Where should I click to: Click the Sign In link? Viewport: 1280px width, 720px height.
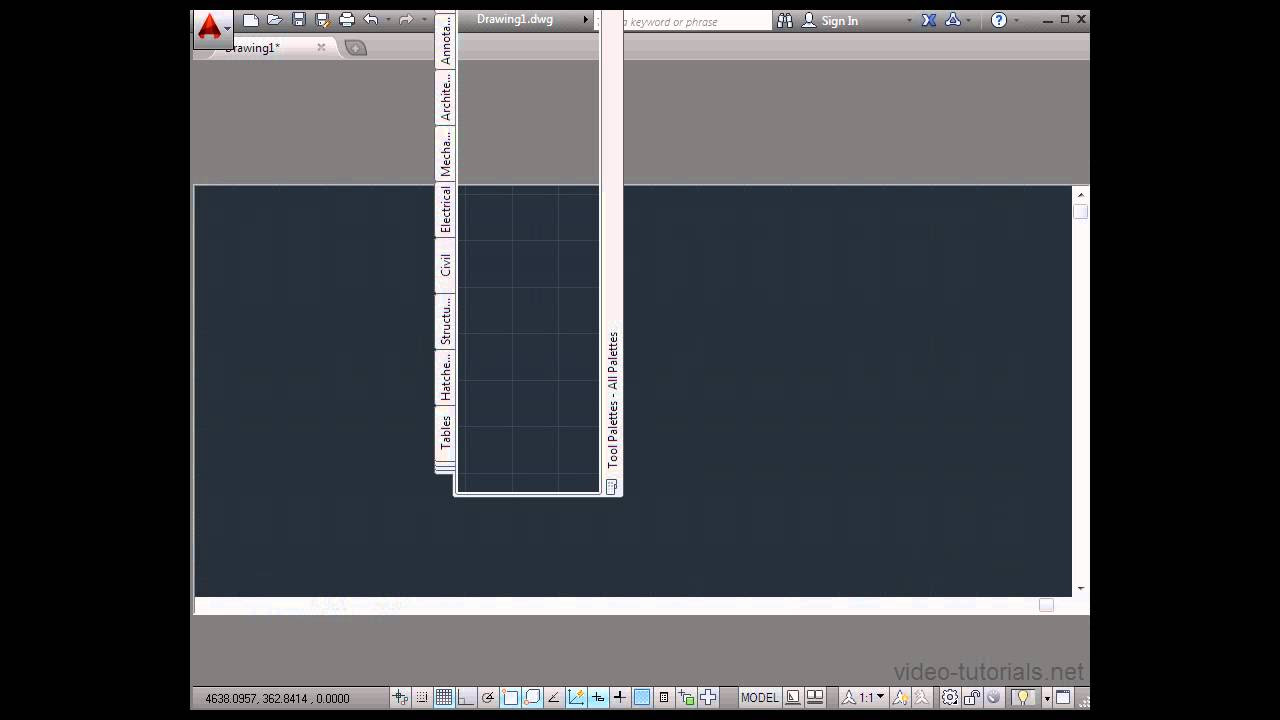pyautogui.click(x=839, y=20)
